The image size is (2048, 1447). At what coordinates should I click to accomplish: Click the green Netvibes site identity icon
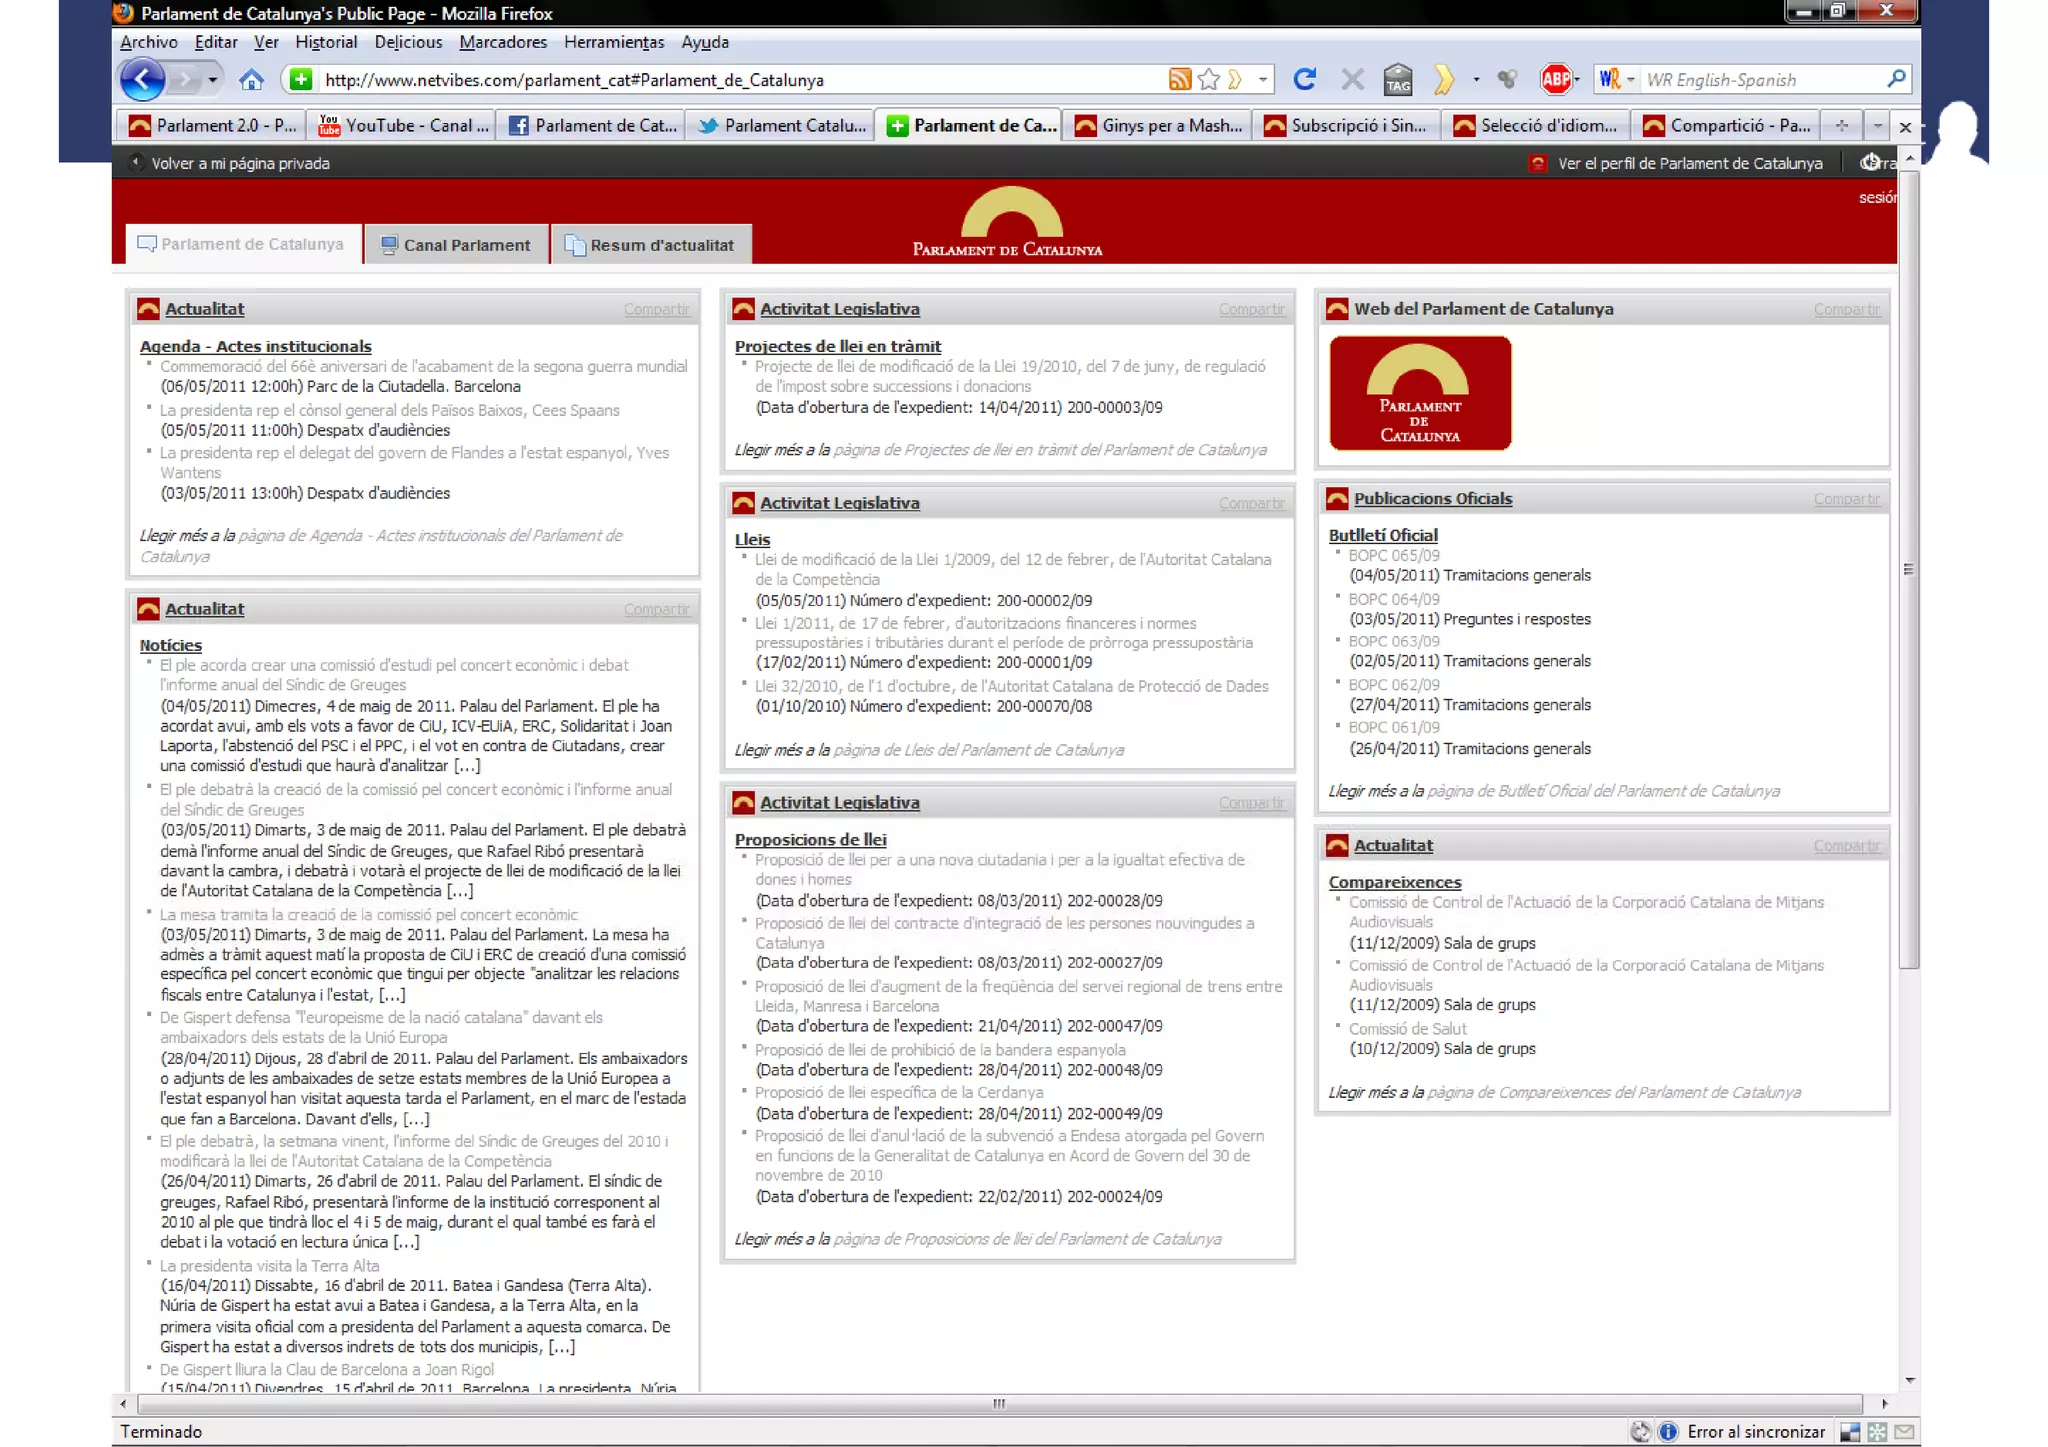[x=300, y=79]
